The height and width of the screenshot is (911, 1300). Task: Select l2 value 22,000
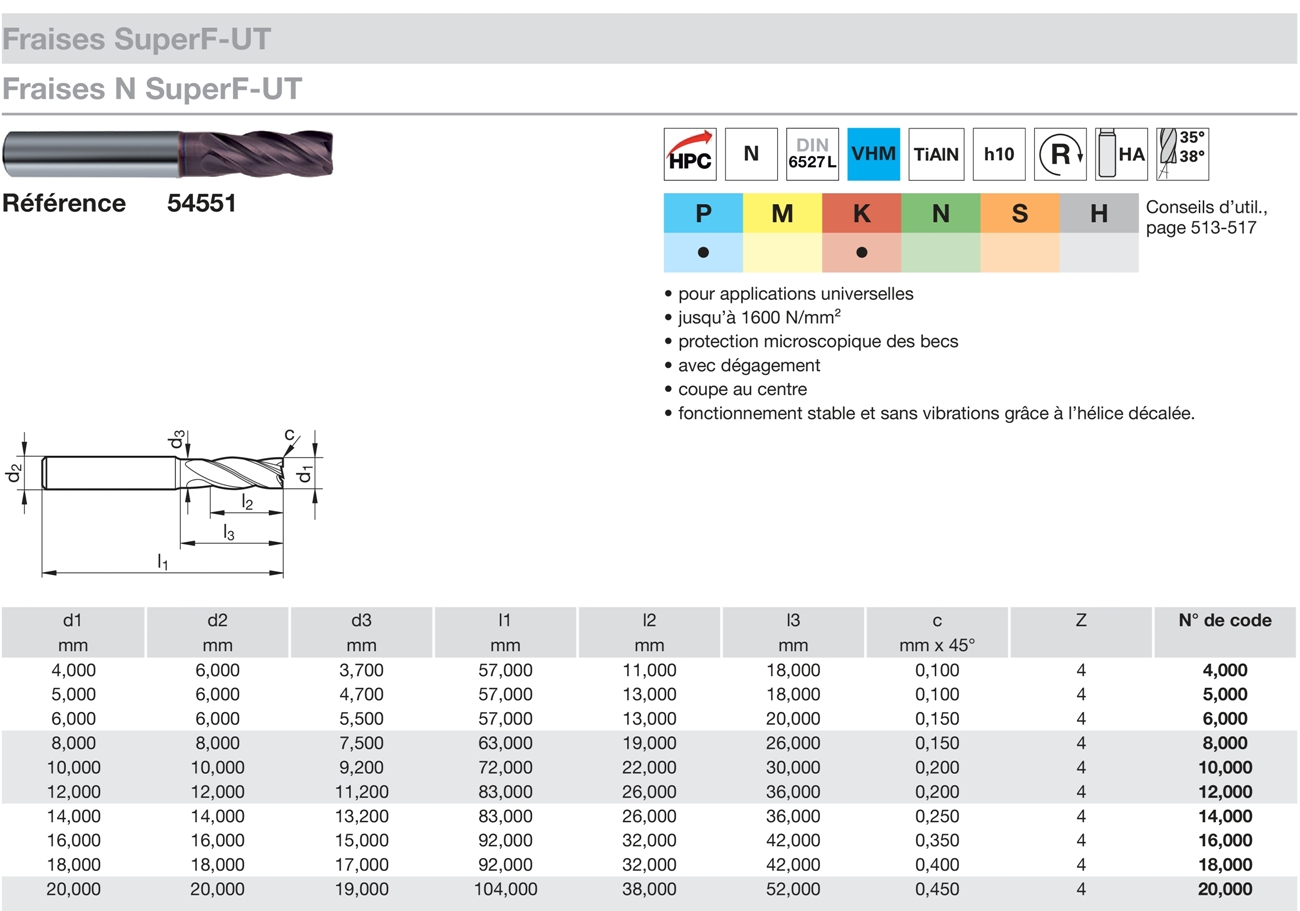pyautogui.click(x=649, y=767)
